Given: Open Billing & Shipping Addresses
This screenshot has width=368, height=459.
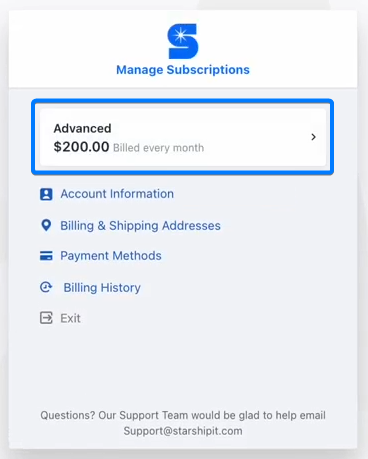Looking at the screenshot, I should [x=140, y=226].
